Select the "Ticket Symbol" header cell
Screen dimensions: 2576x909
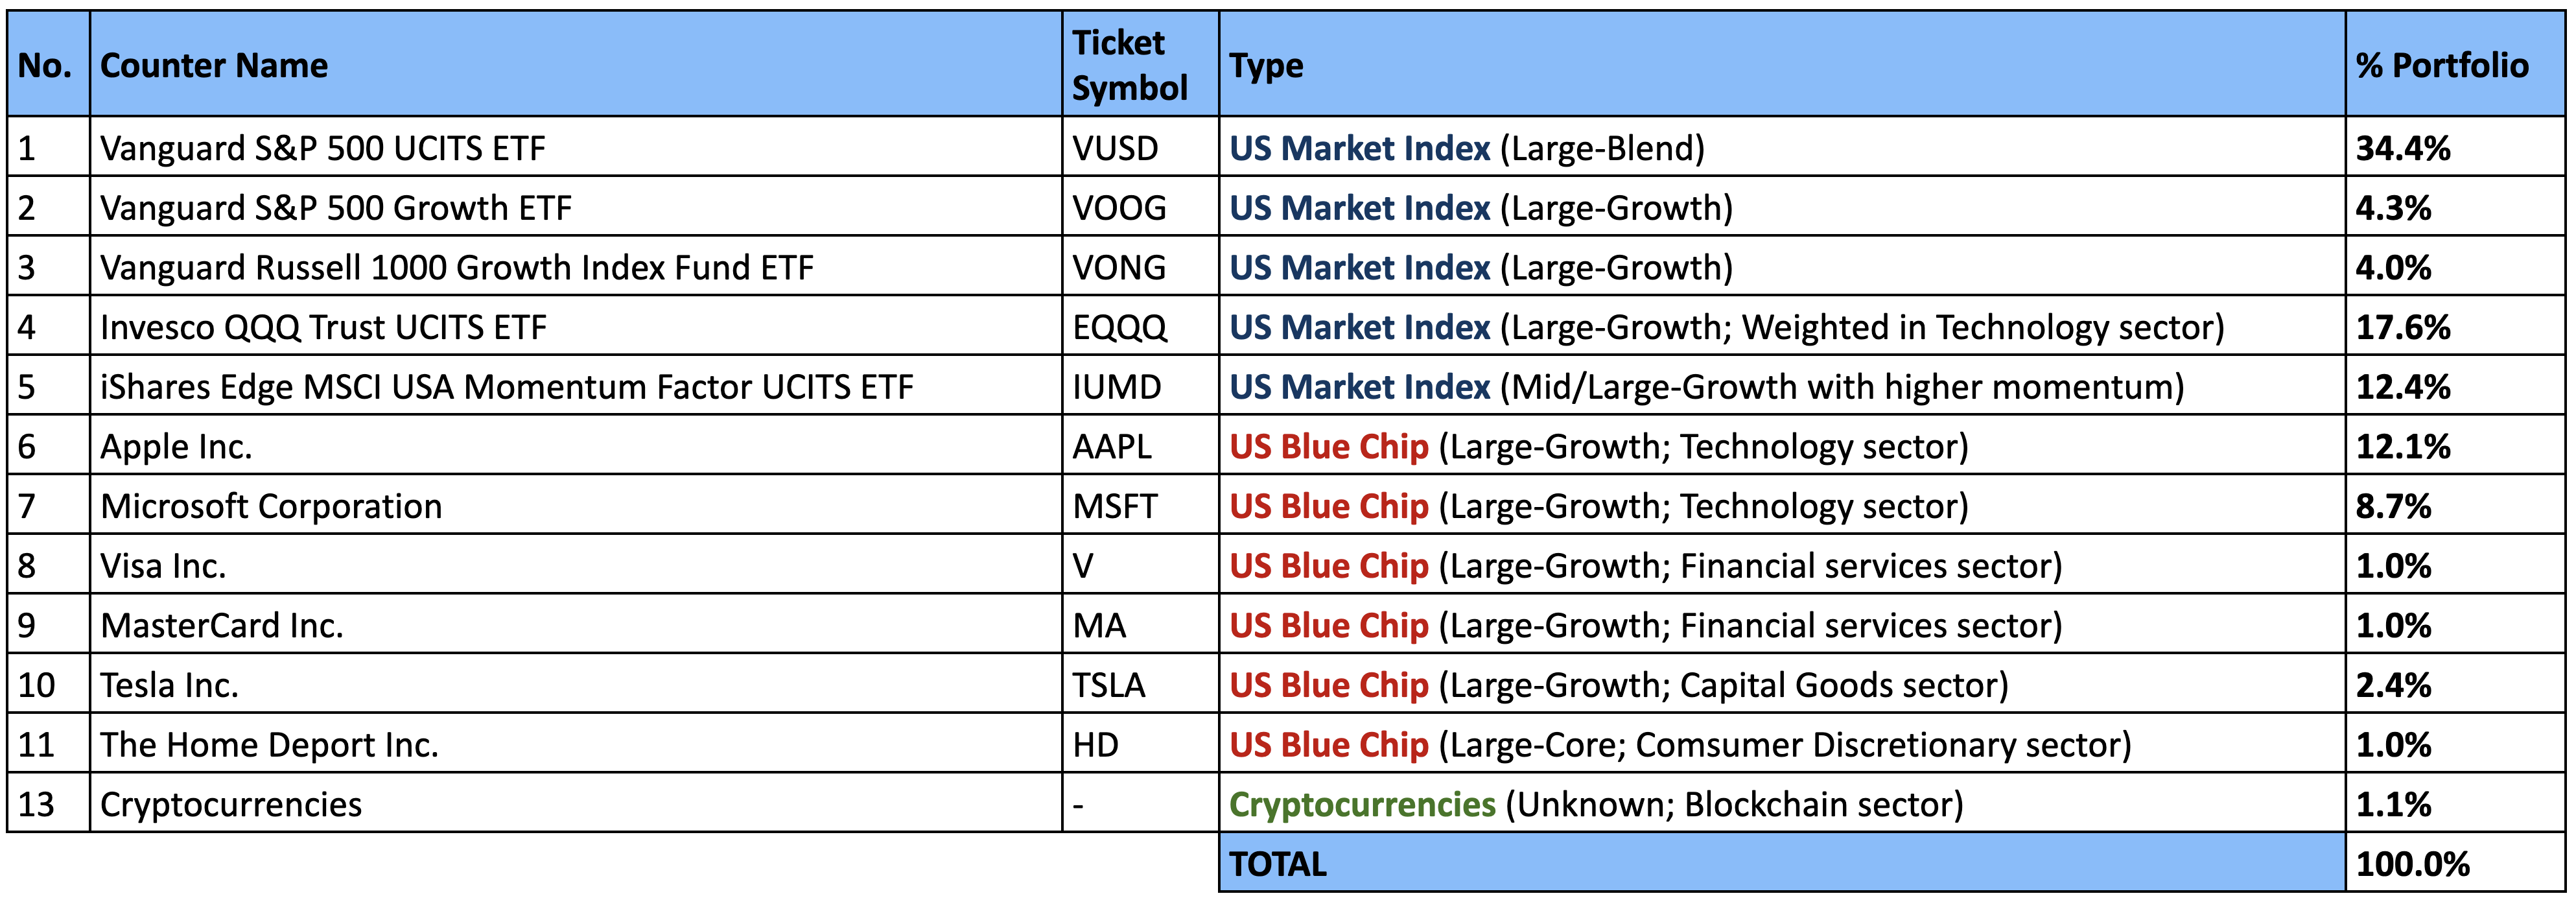pyautogui.click(x=1130, y=66)
